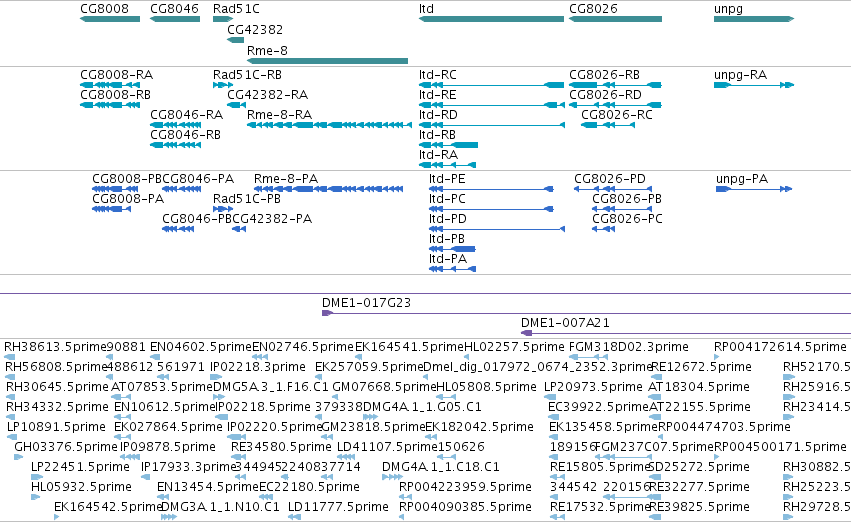Viewport: 851px width, 522px height.
Task: Click cDNA GH03376.5prime
Action: tap(19, 457)
